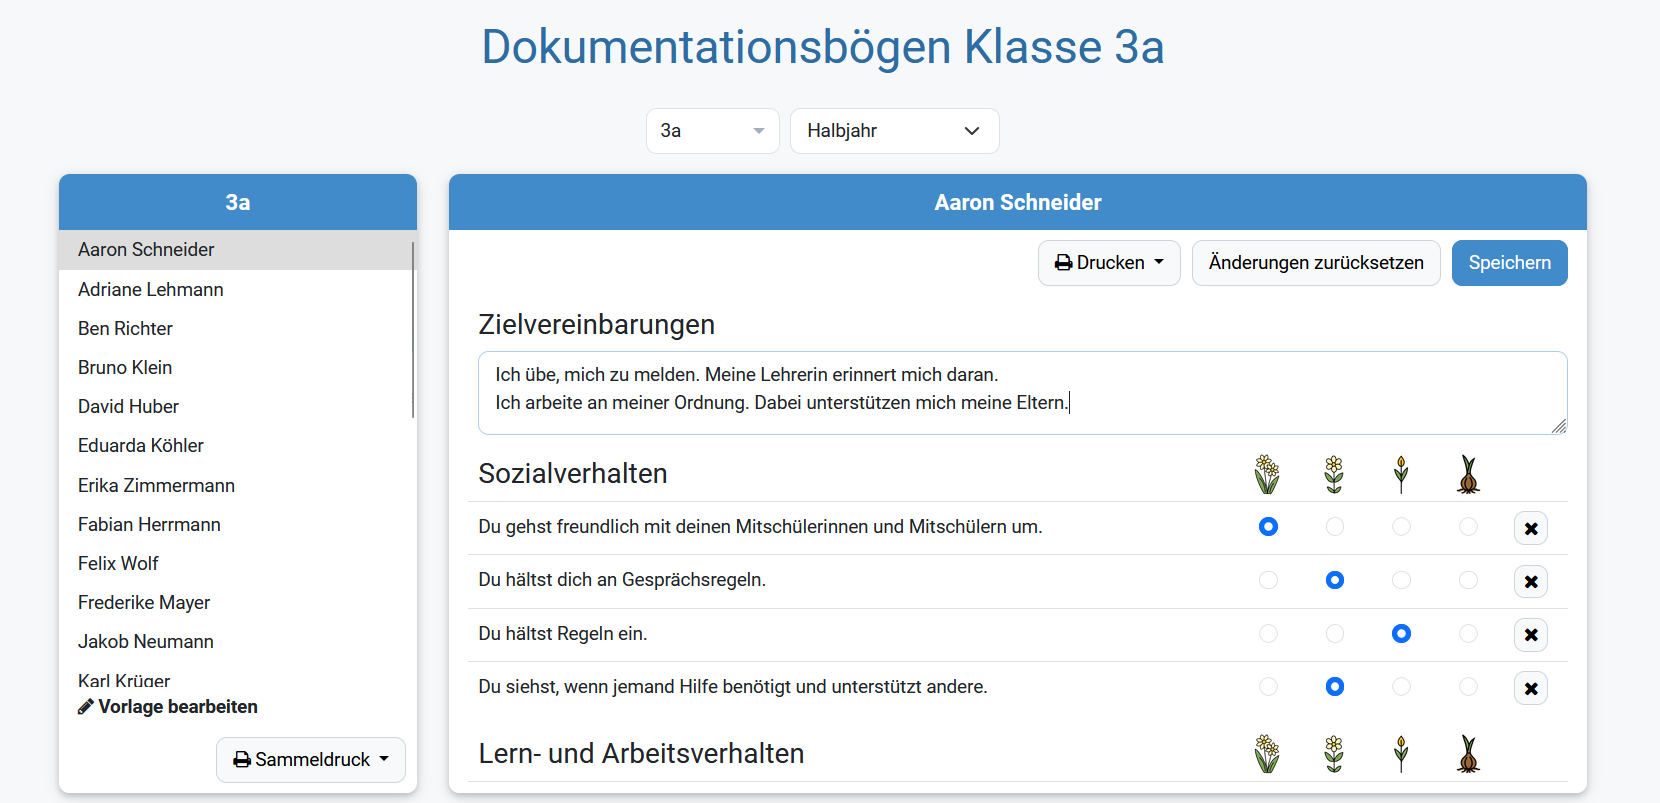Clear rating for 'Du hältst Regeln ein' row
1660x803 pixels.
tap(1531, 634)
